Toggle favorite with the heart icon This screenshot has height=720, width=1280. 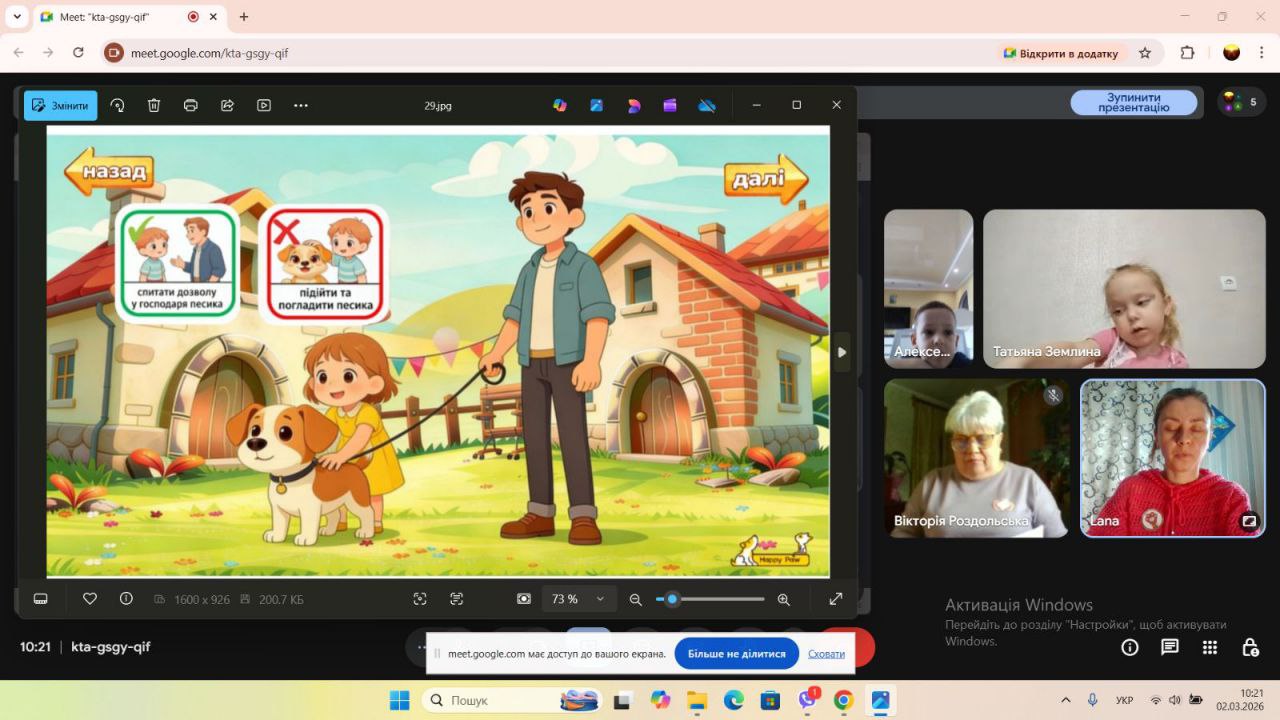coord(90,599)
